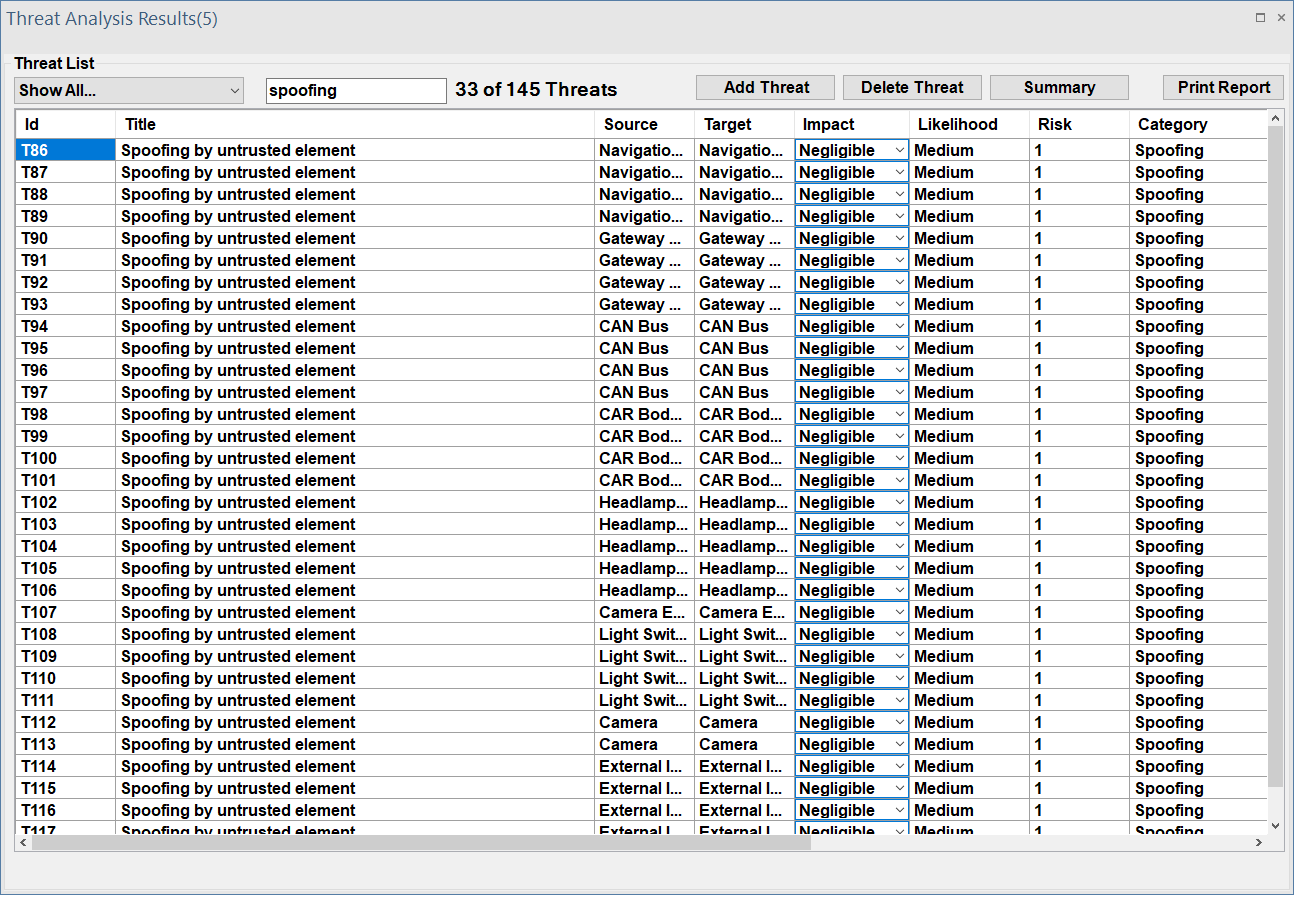
Task: Open Impact dropdown for threat T94
Action: (x=851, y=326)
